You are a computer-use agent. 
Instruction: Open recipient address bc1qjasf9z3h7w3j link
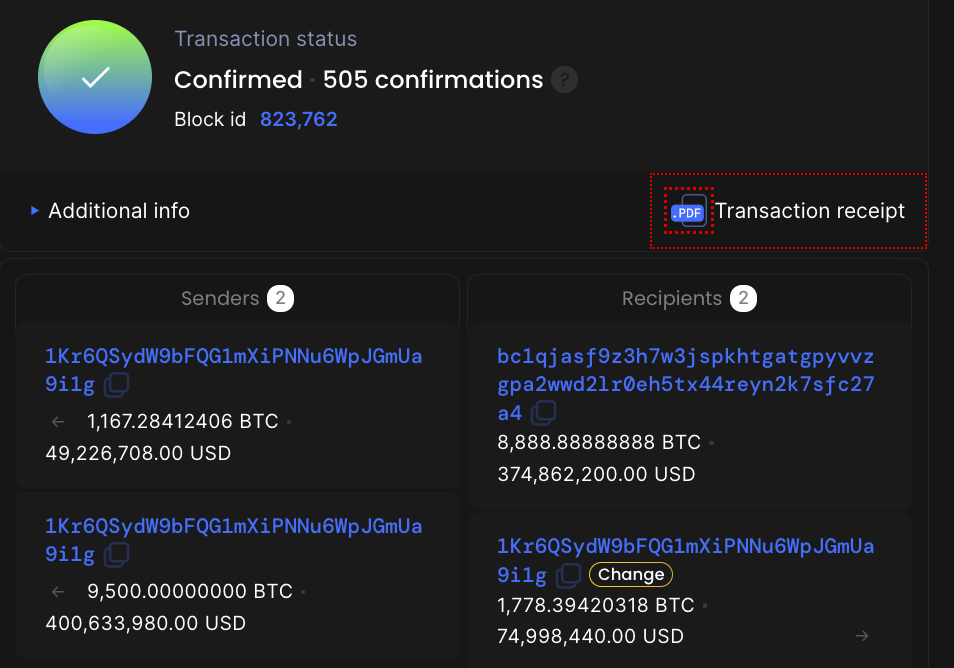click(x=686, y=384)
